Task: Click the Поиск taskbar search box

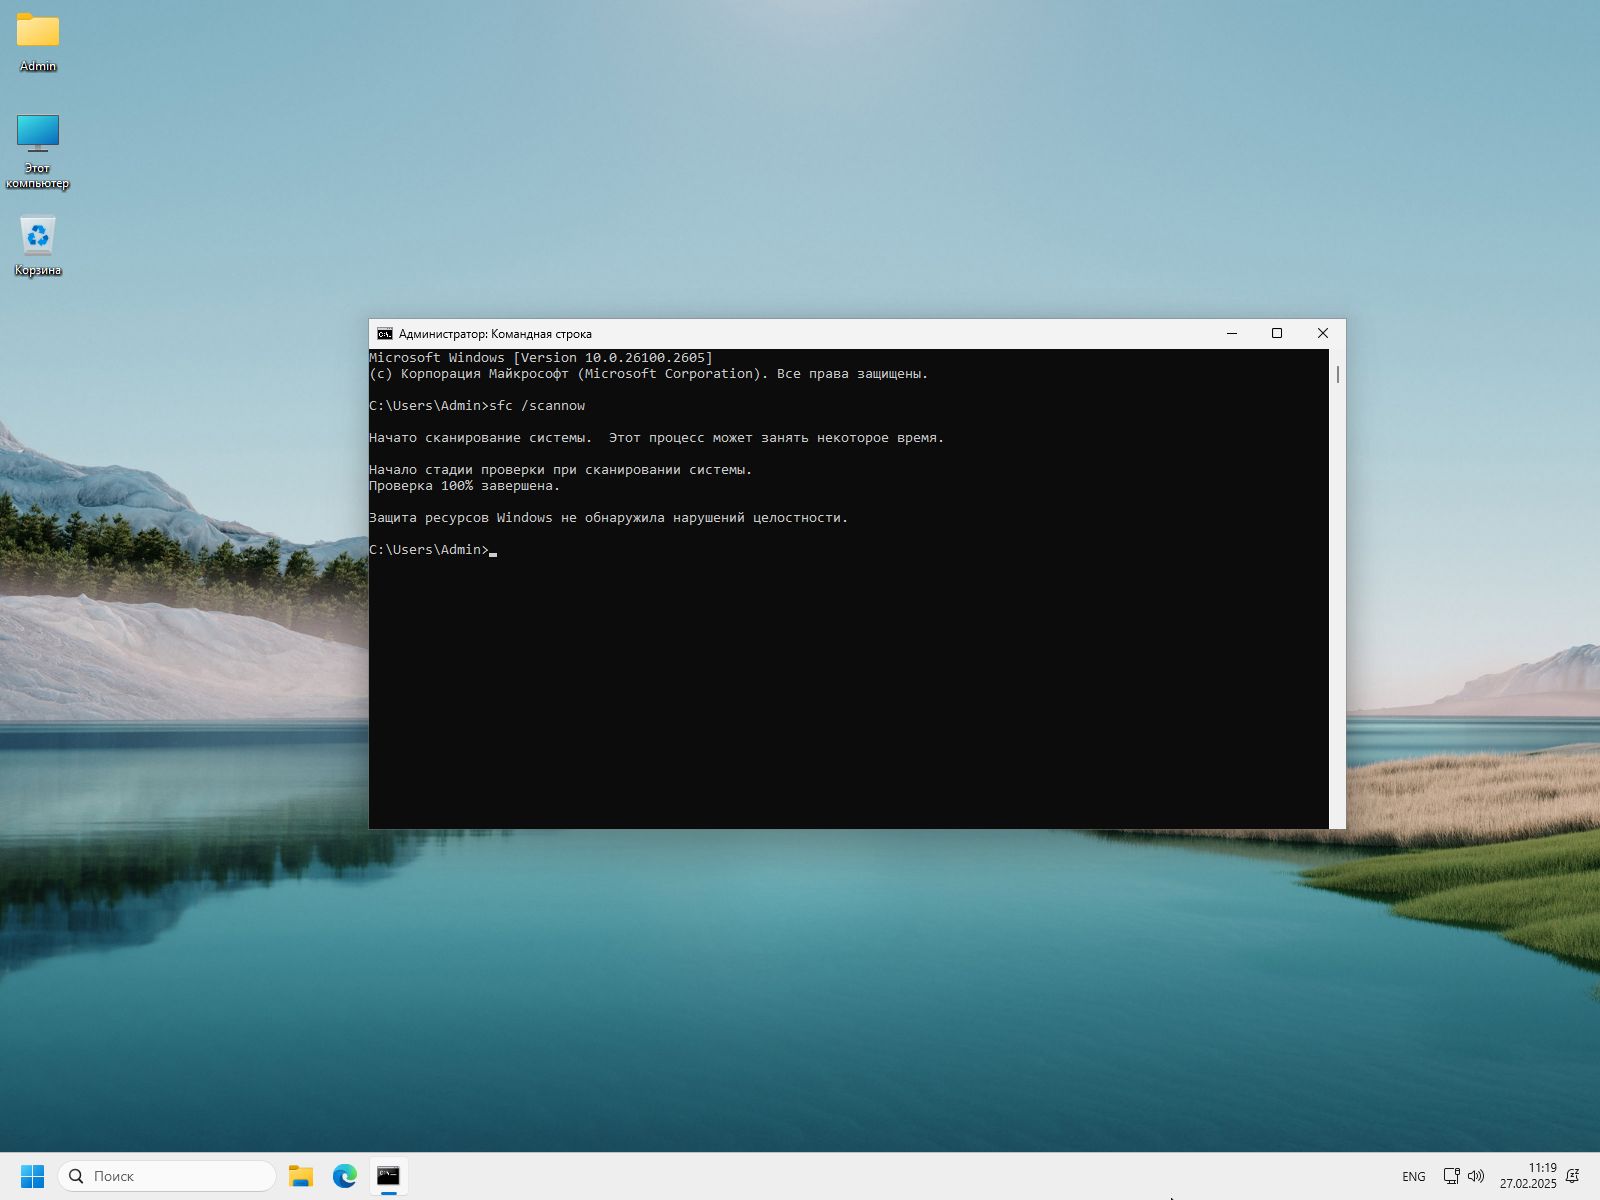Action: pyautogui.click(x=167, y=1176)
